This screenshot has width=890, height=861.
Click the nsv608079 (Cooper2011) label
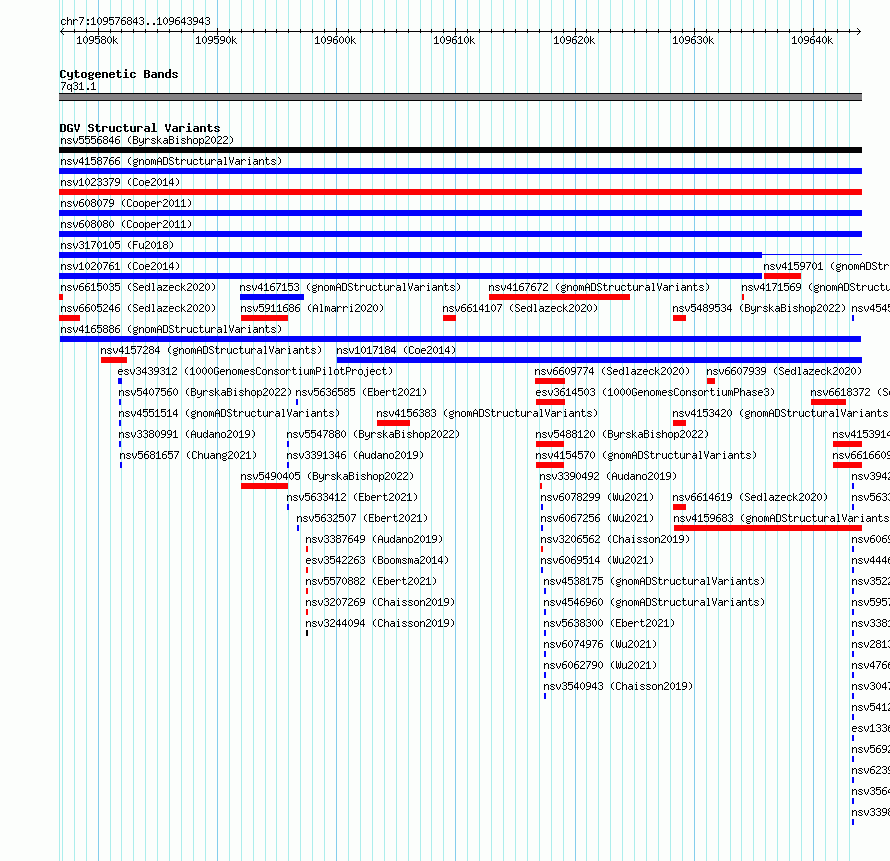click(126, 203)
